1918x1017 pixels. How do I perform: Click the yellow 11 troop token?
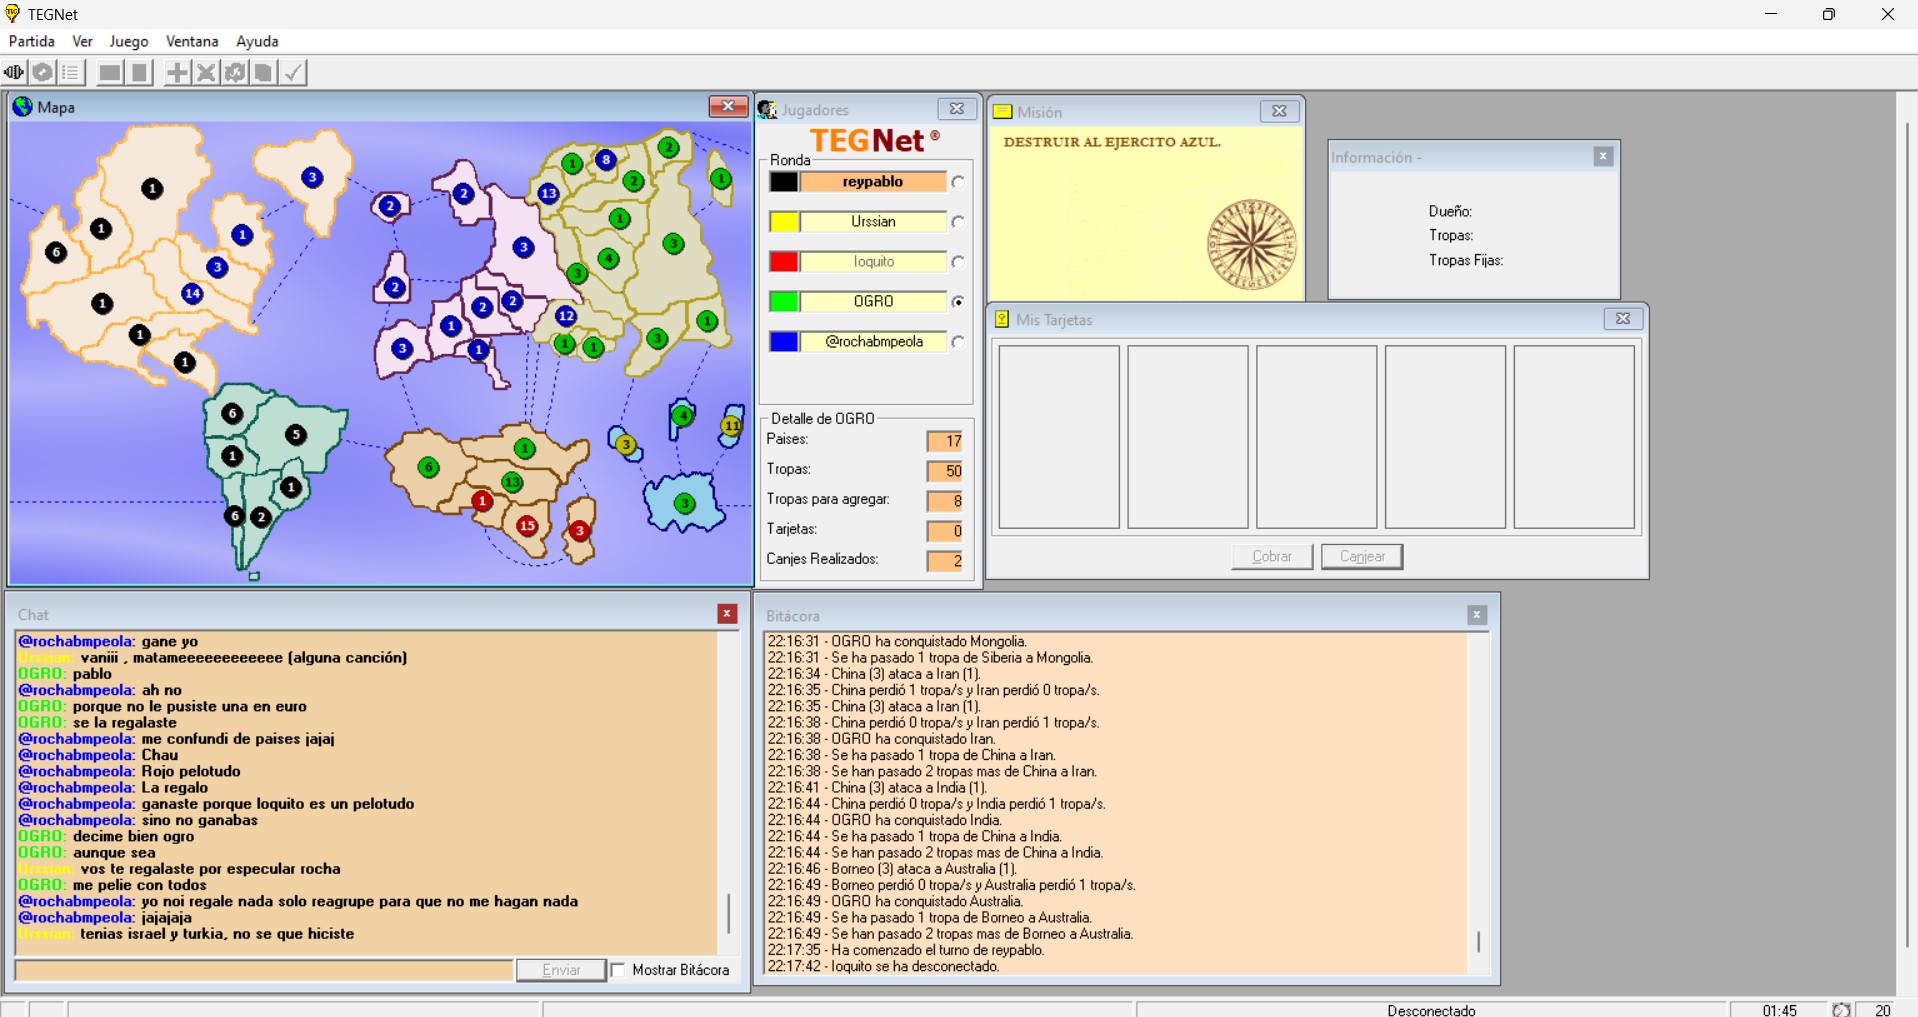coord(732,426)
